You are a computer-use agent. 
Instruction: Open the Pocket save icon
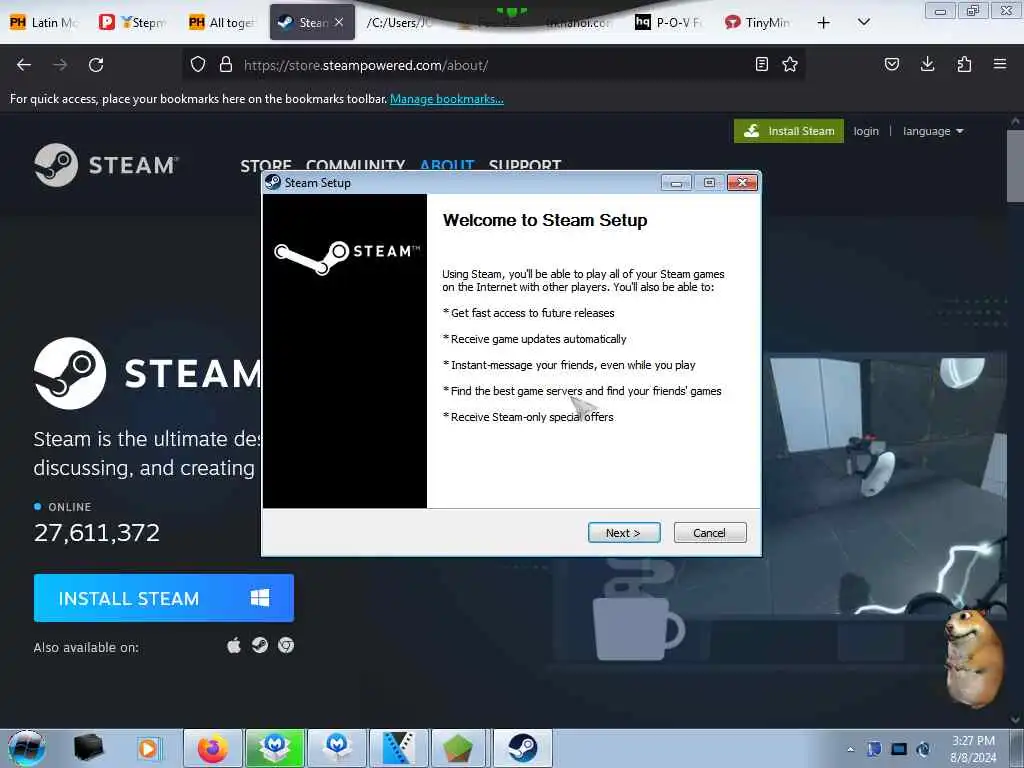891,64
